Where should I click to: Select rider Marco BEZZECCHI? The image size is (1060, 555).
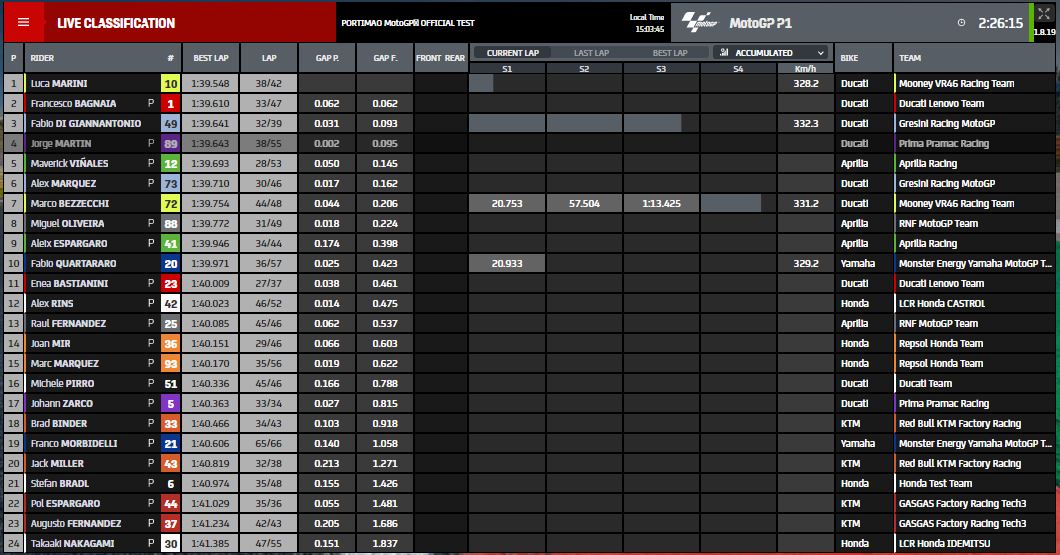(x=70, y=203)
